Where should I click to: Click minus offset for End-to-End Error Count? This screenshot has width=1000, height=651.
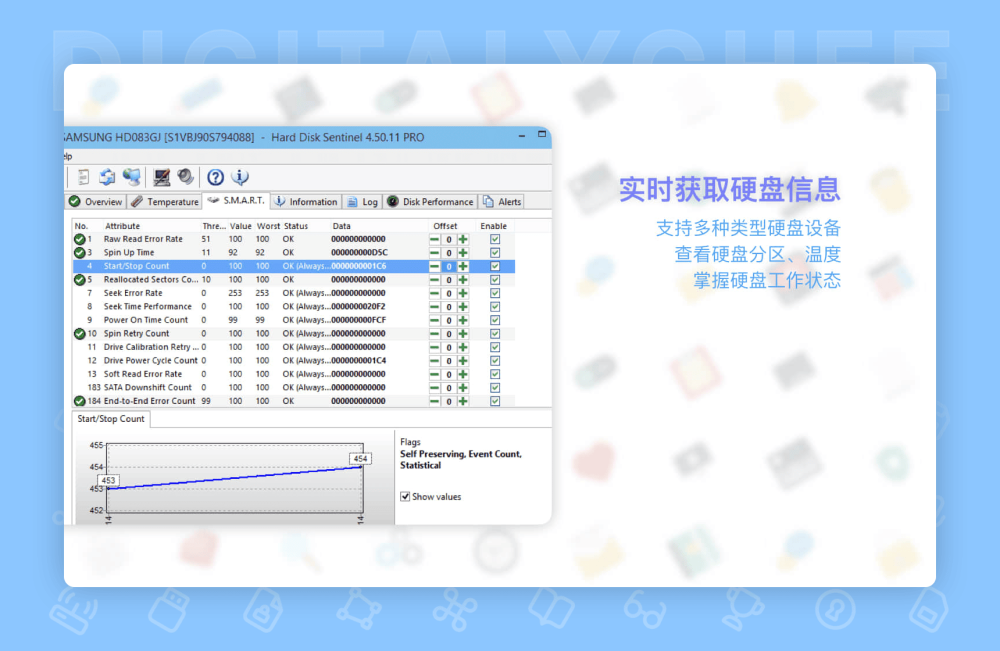tap(434, 401)
